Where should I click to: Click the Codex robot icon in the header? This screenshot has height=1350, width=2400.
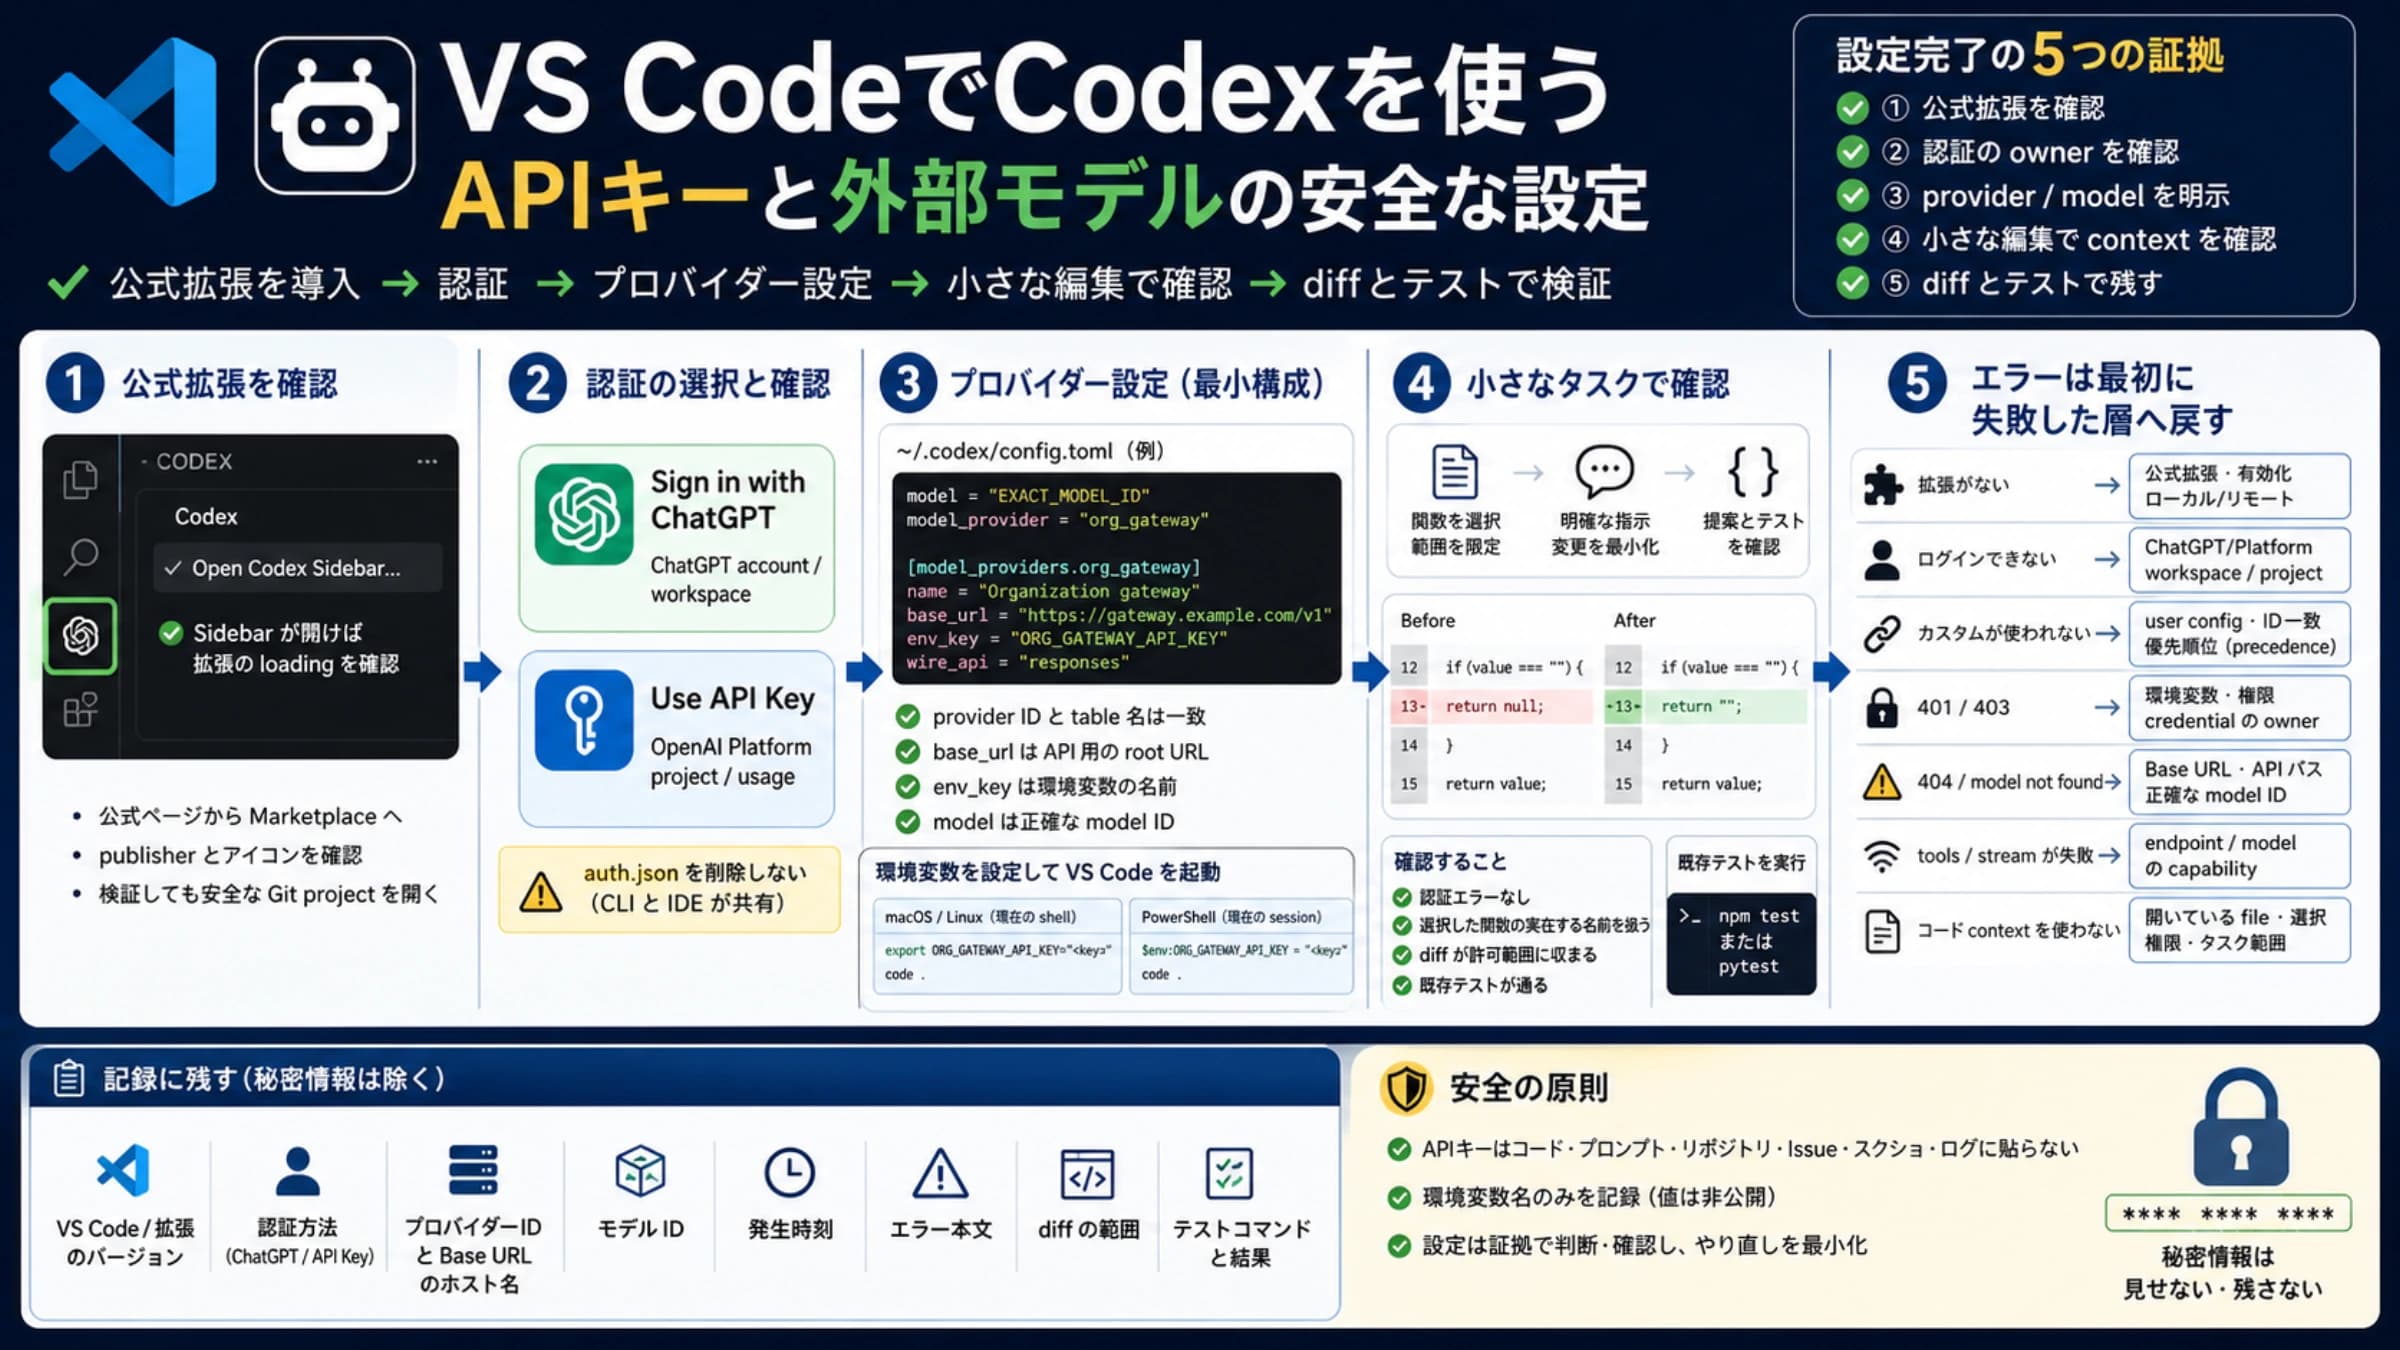335,116
